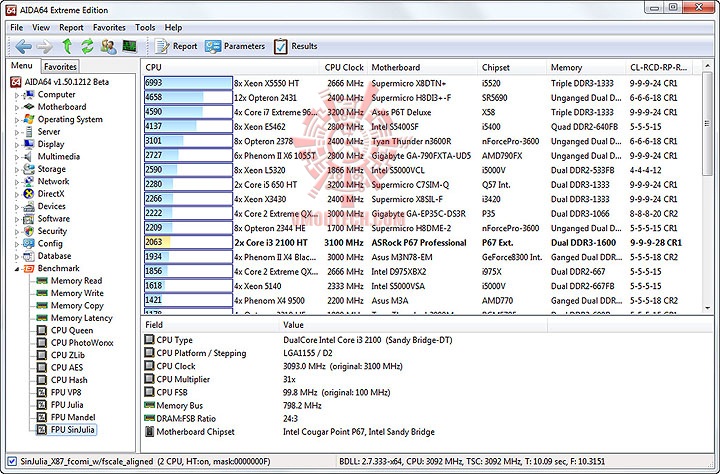The image size is (720, 474).
Task: Open benchmark Parameters
Action: pos(235,46)
